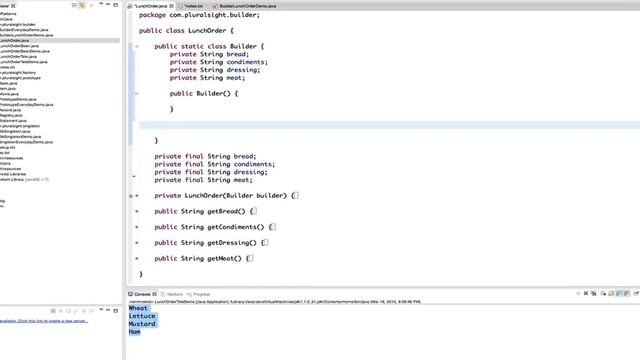This screenshot has height=360, width=640.
Task: Select LunchOrderTeleDemo.java in the tree
Action: click(x=24, y=62)
